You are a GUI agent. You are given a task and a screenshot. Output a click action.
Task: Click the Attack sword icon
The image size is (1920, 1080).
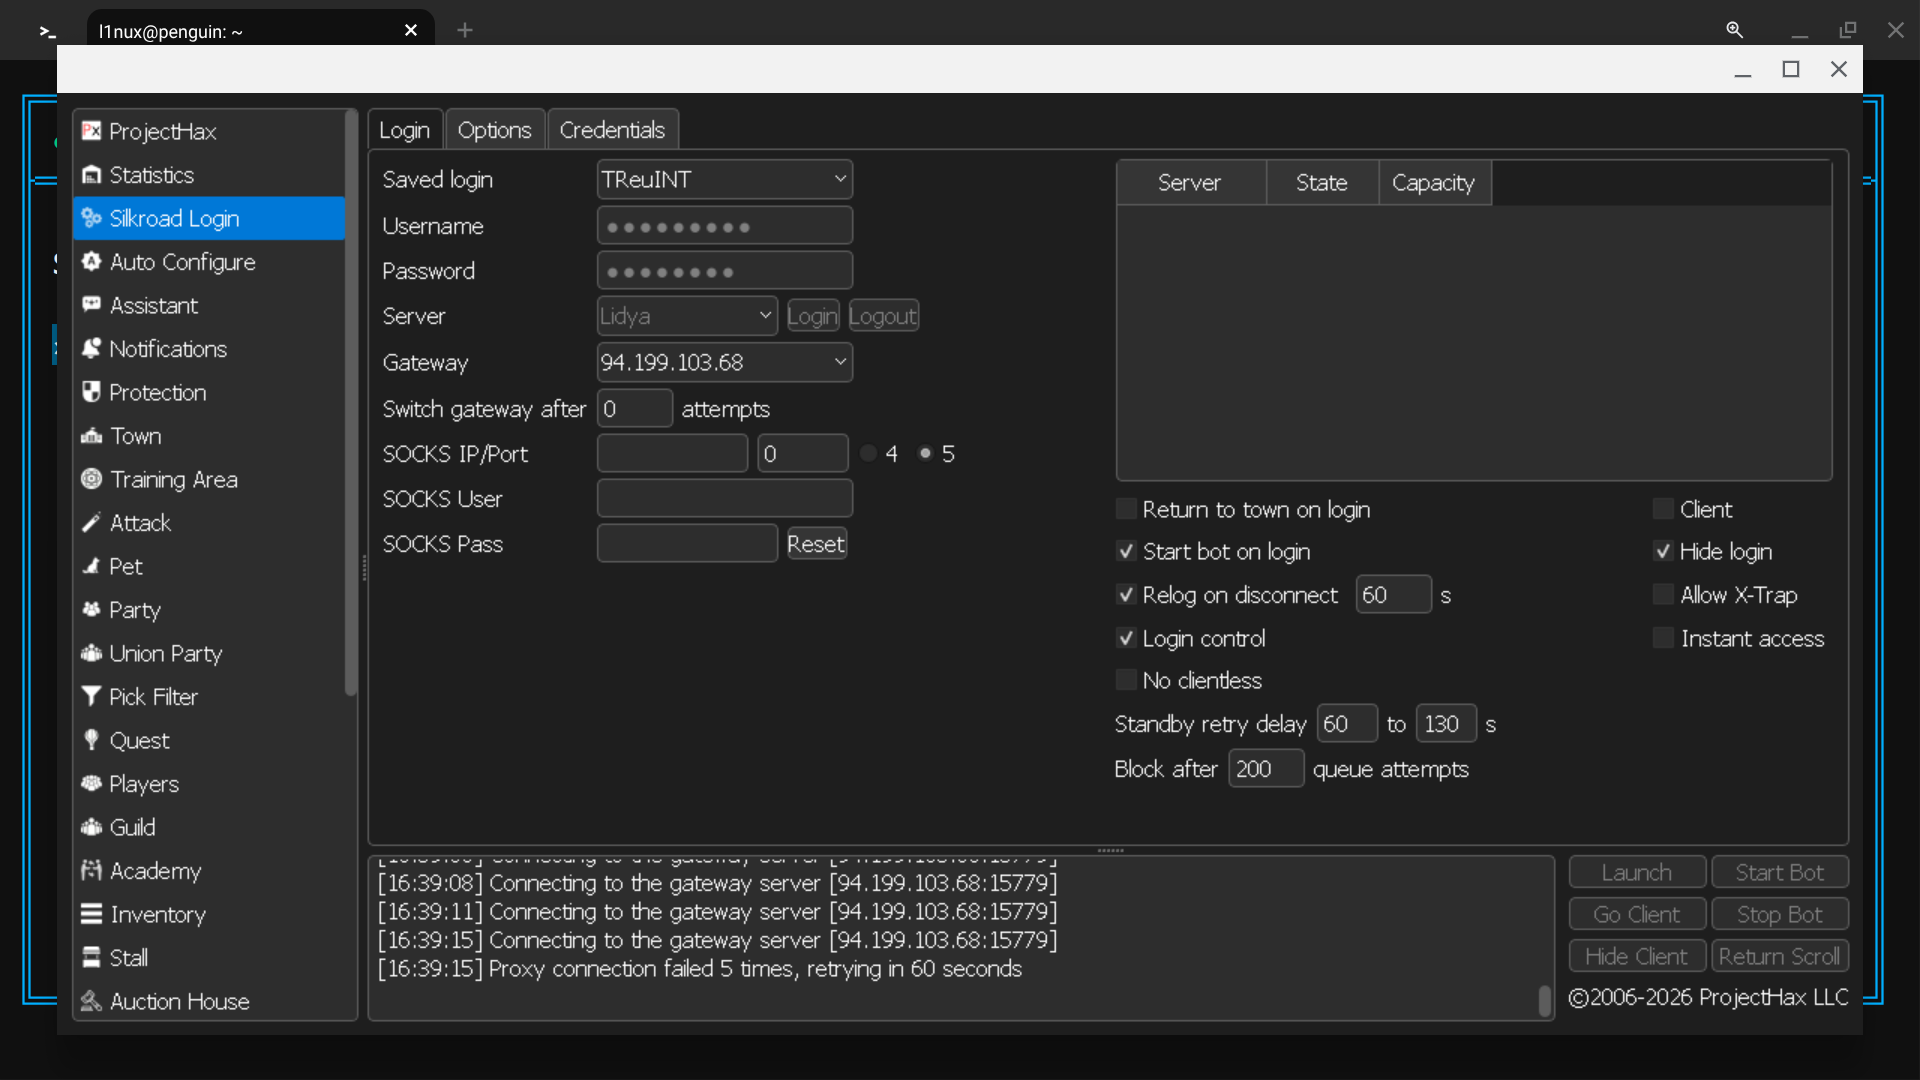pyautogui.click(x=91, y=523)
